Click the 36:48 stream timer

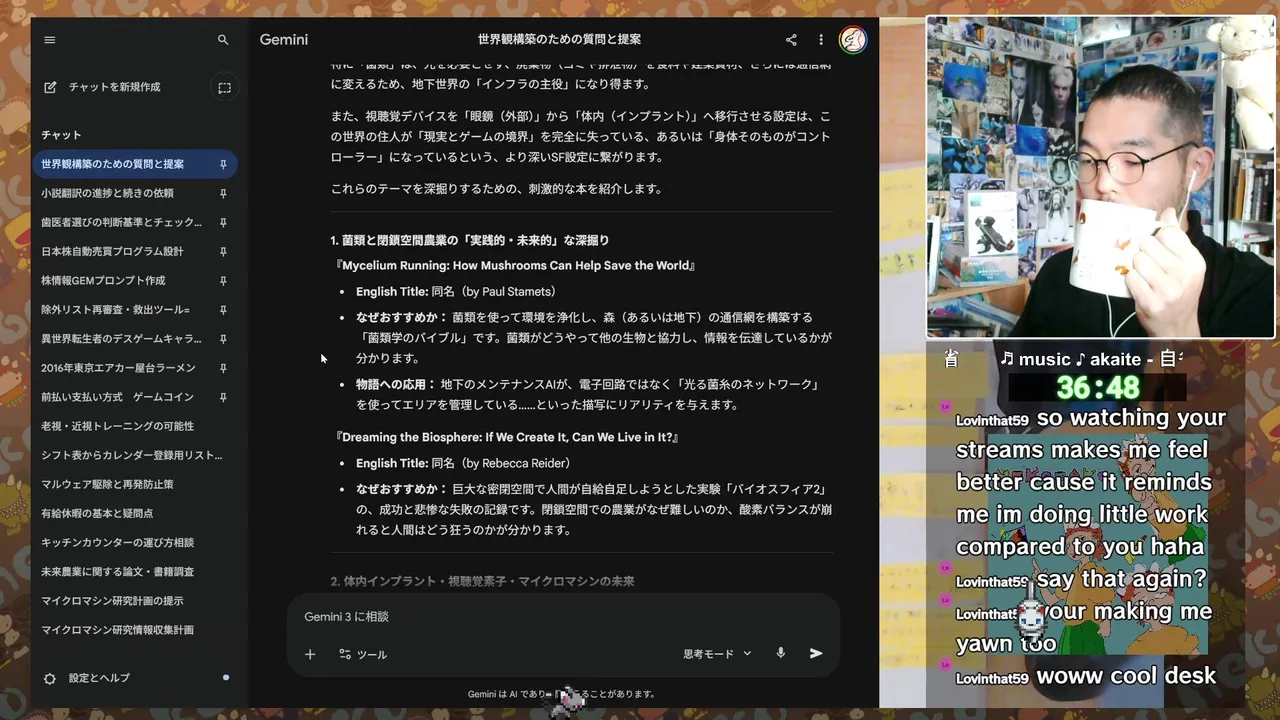(1097, 388)
